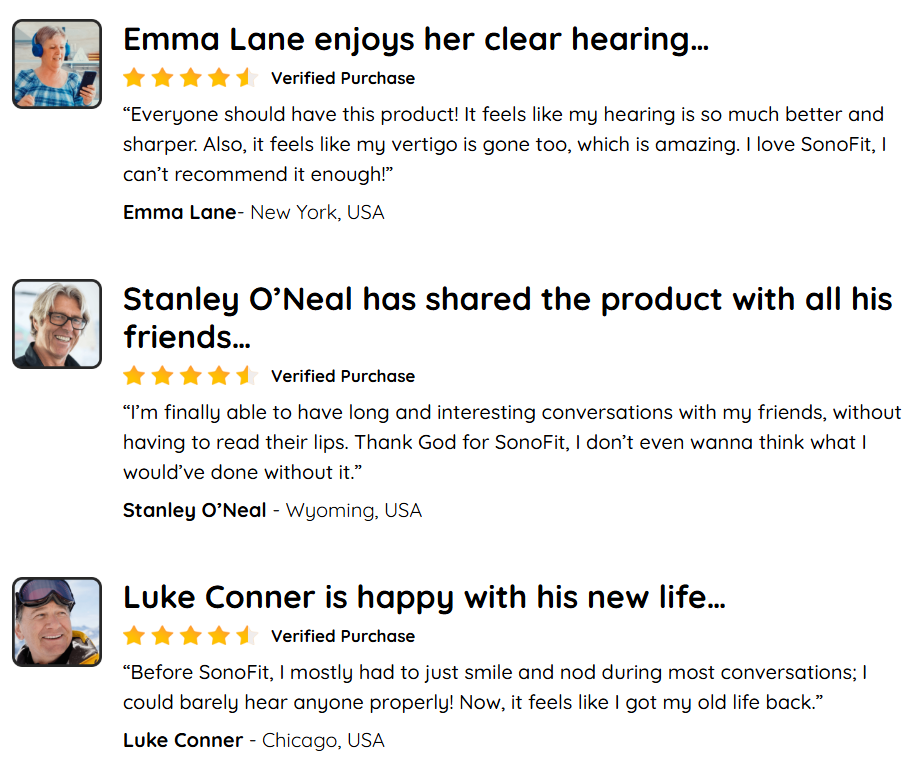
Task: Click Luke Conner's skier profile photo
Action: [x=57, y=622]
